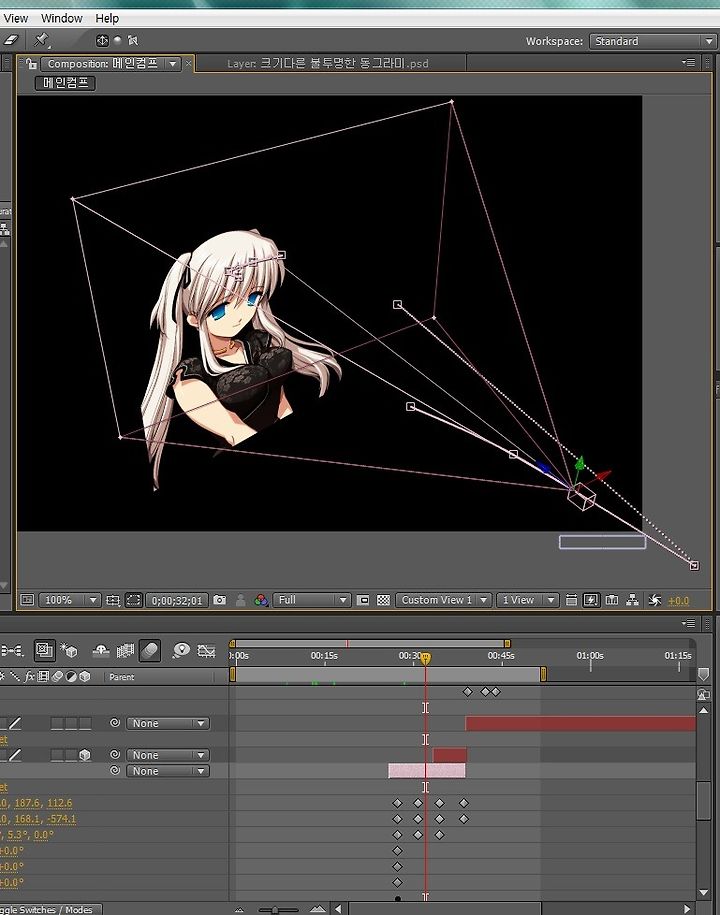The width and height of the screenshot is (720, 915).
Task: Click the Frame Blending column header icon
Action: point(43,677)
